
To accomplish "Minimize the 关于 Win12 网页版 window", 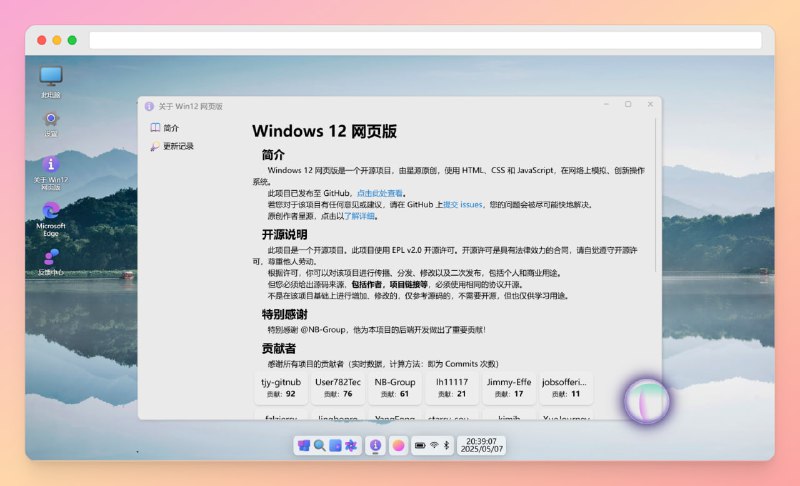I will 606,104.
